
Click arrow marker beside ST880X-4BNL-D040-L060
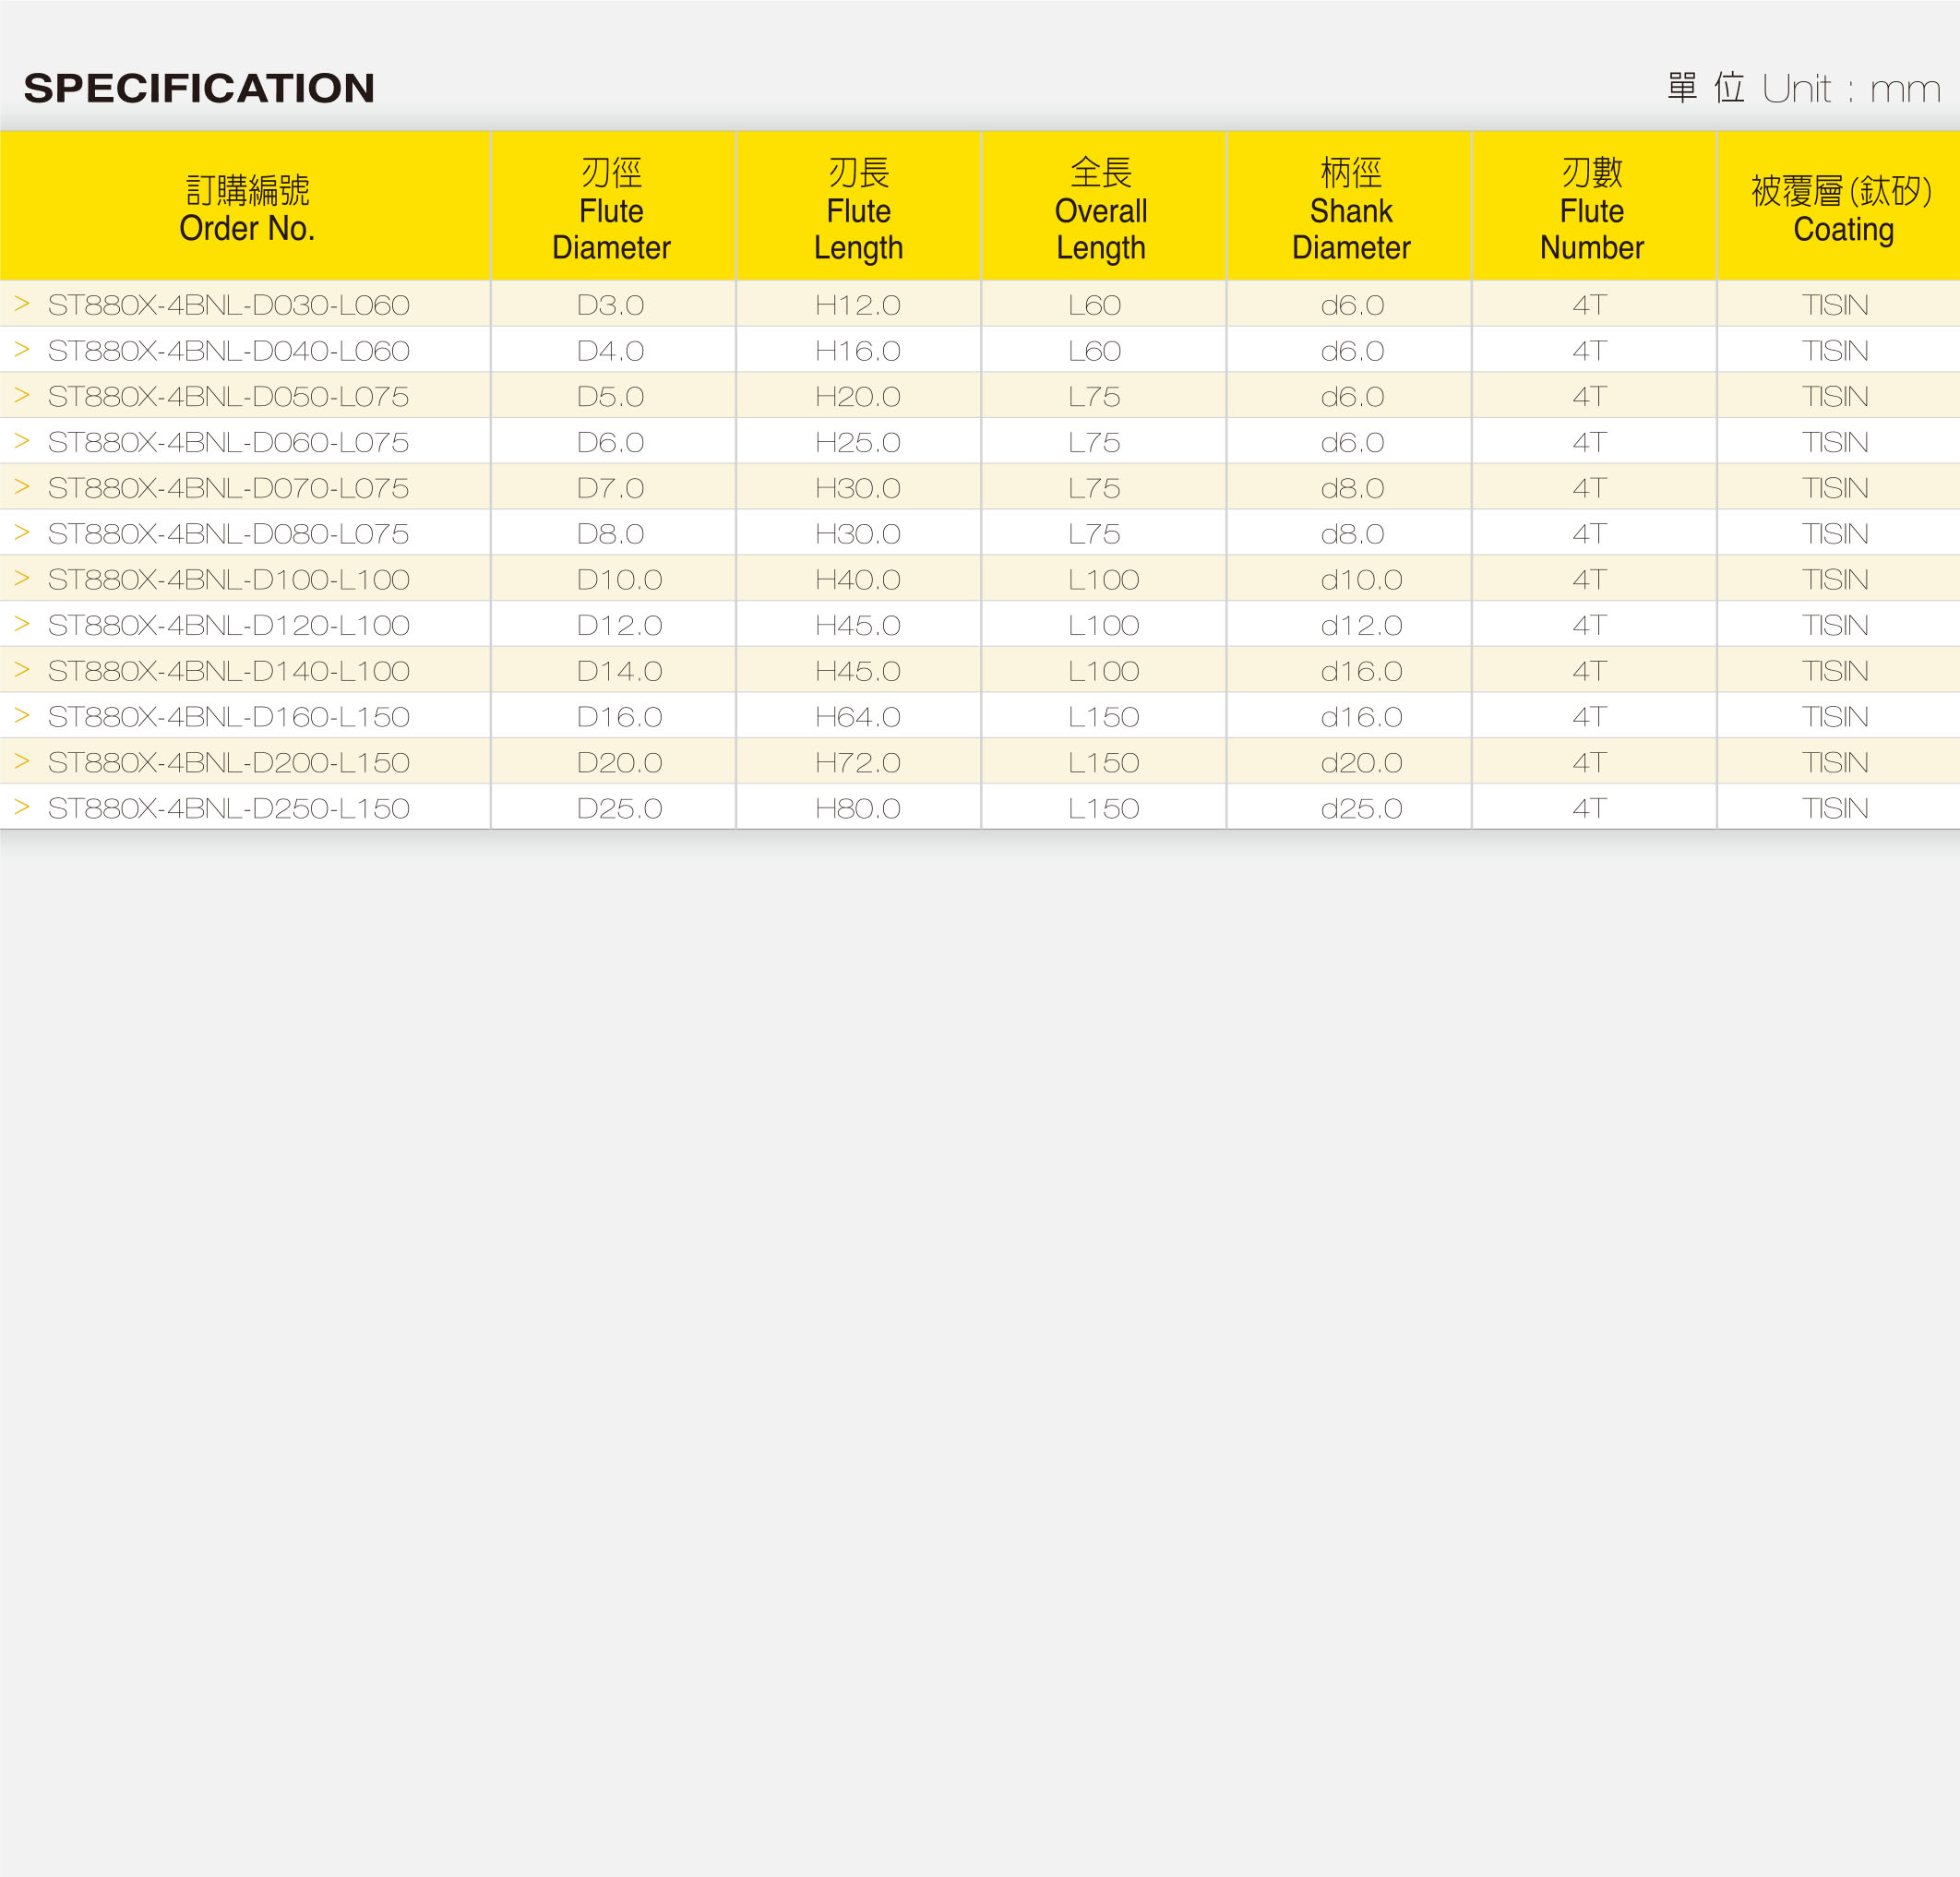(x=22, y=349)
